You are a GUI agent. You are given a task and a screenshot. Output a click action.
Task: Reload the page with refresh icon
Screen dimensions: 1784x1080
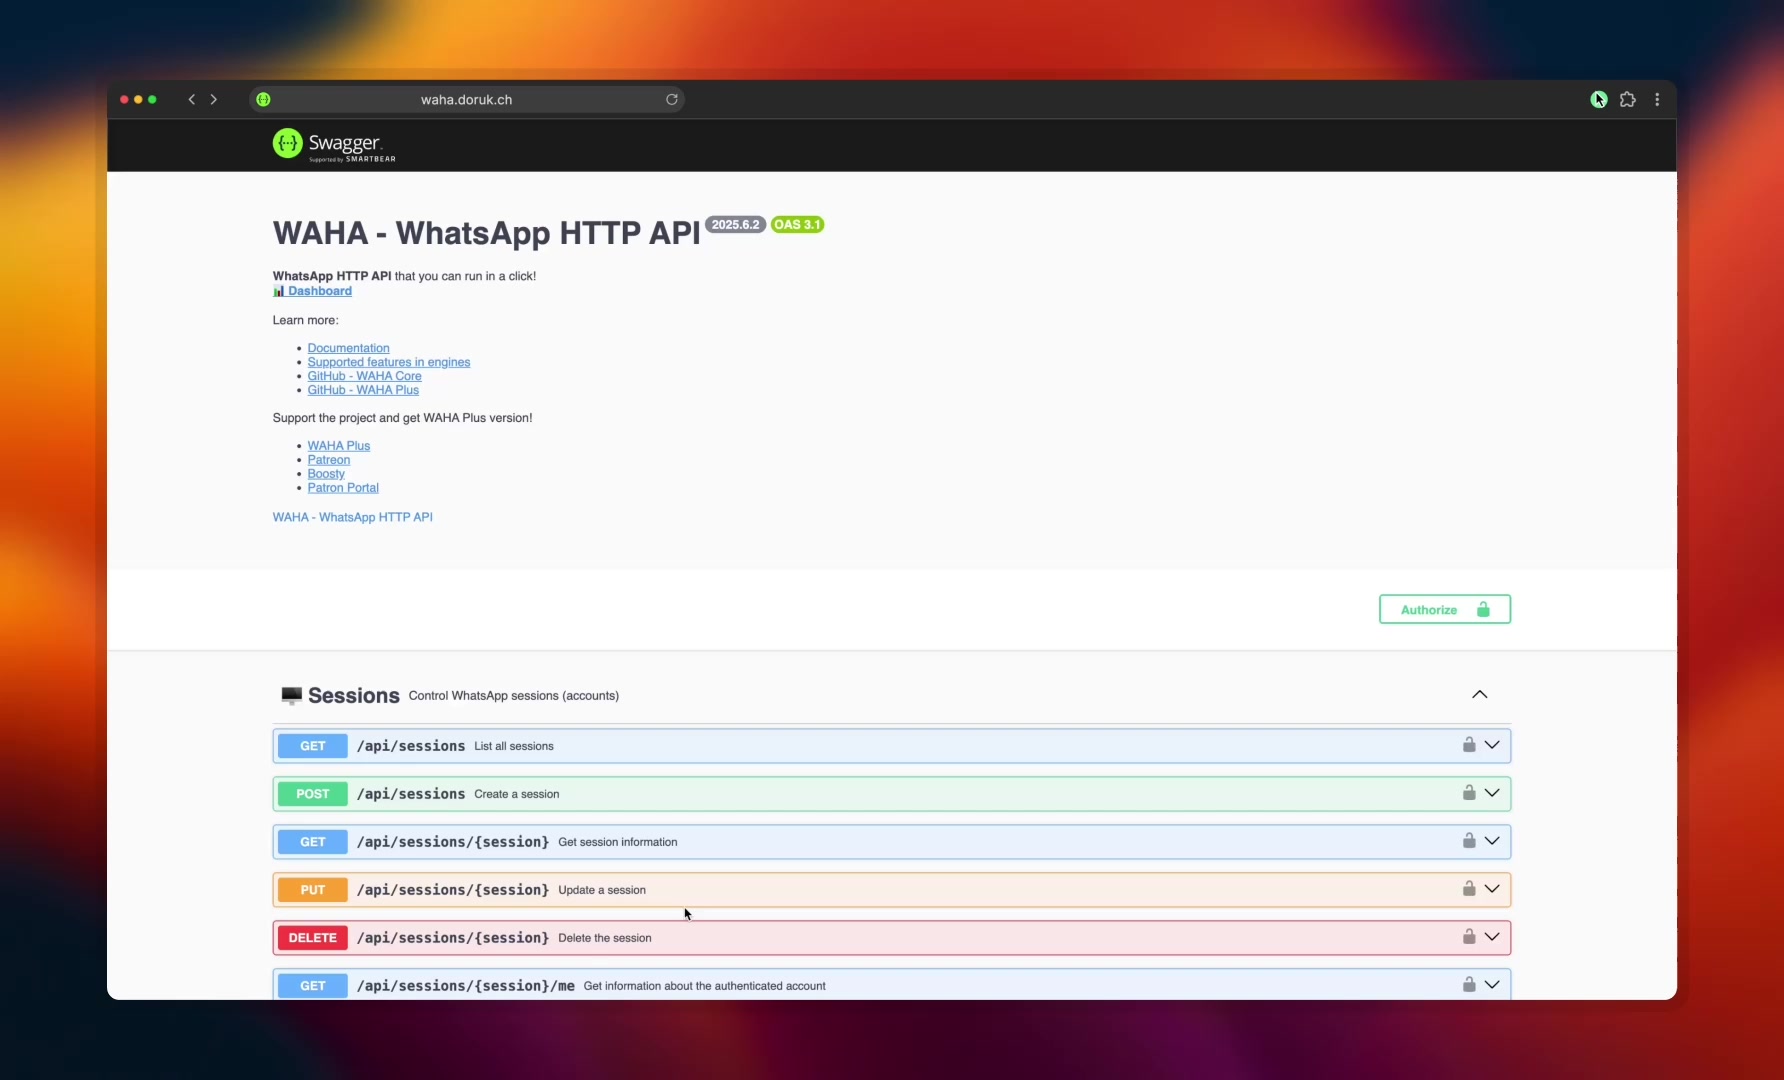(x=672, y=99)
